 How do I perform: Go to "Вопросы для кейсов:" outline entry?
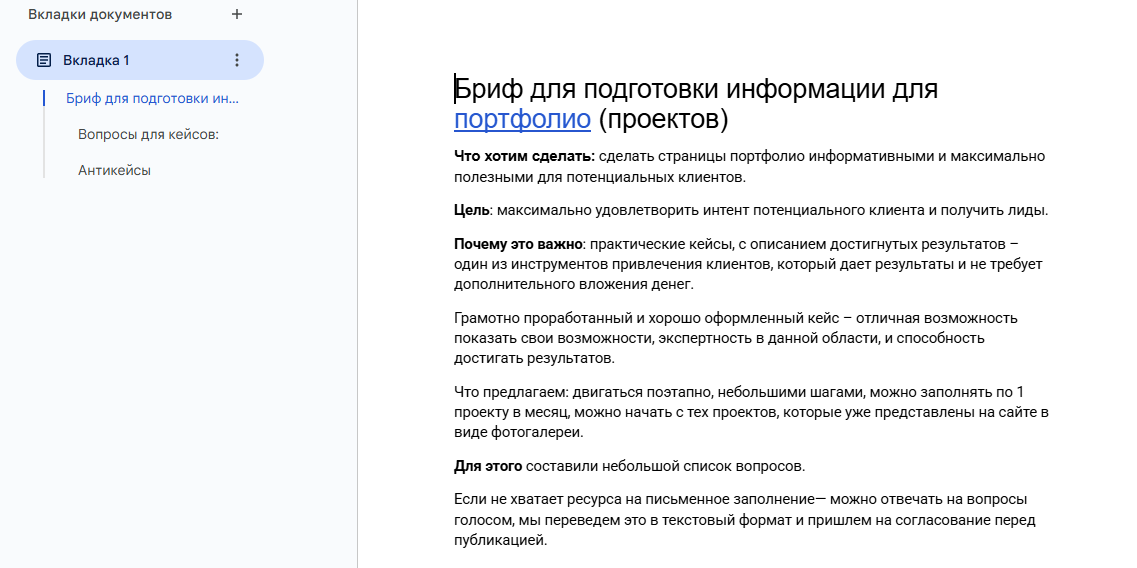[x=148, y=134]
